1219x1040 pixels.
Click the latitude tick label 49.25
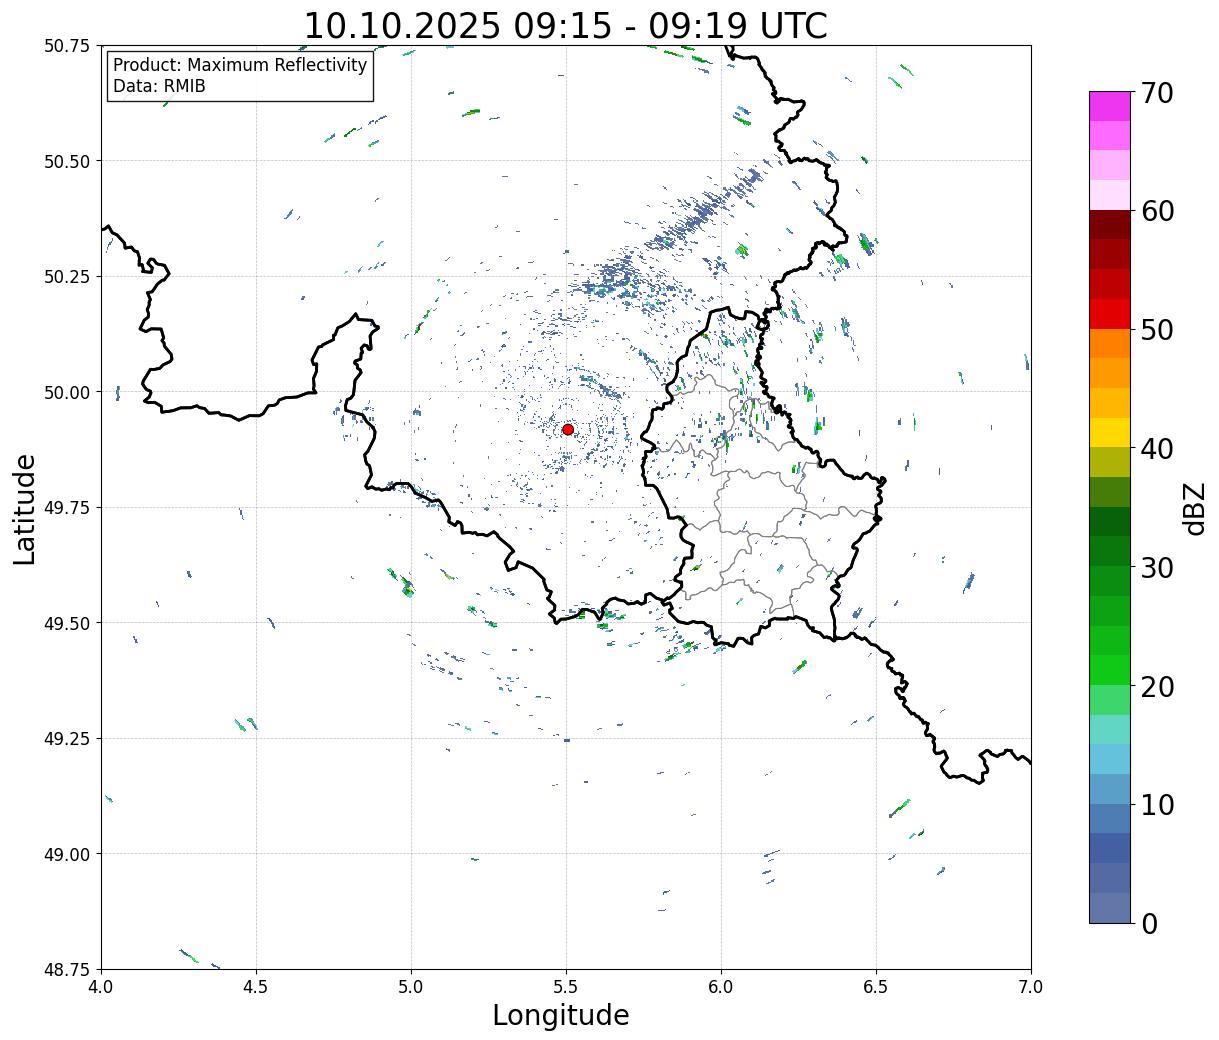(x=67, y=739)
